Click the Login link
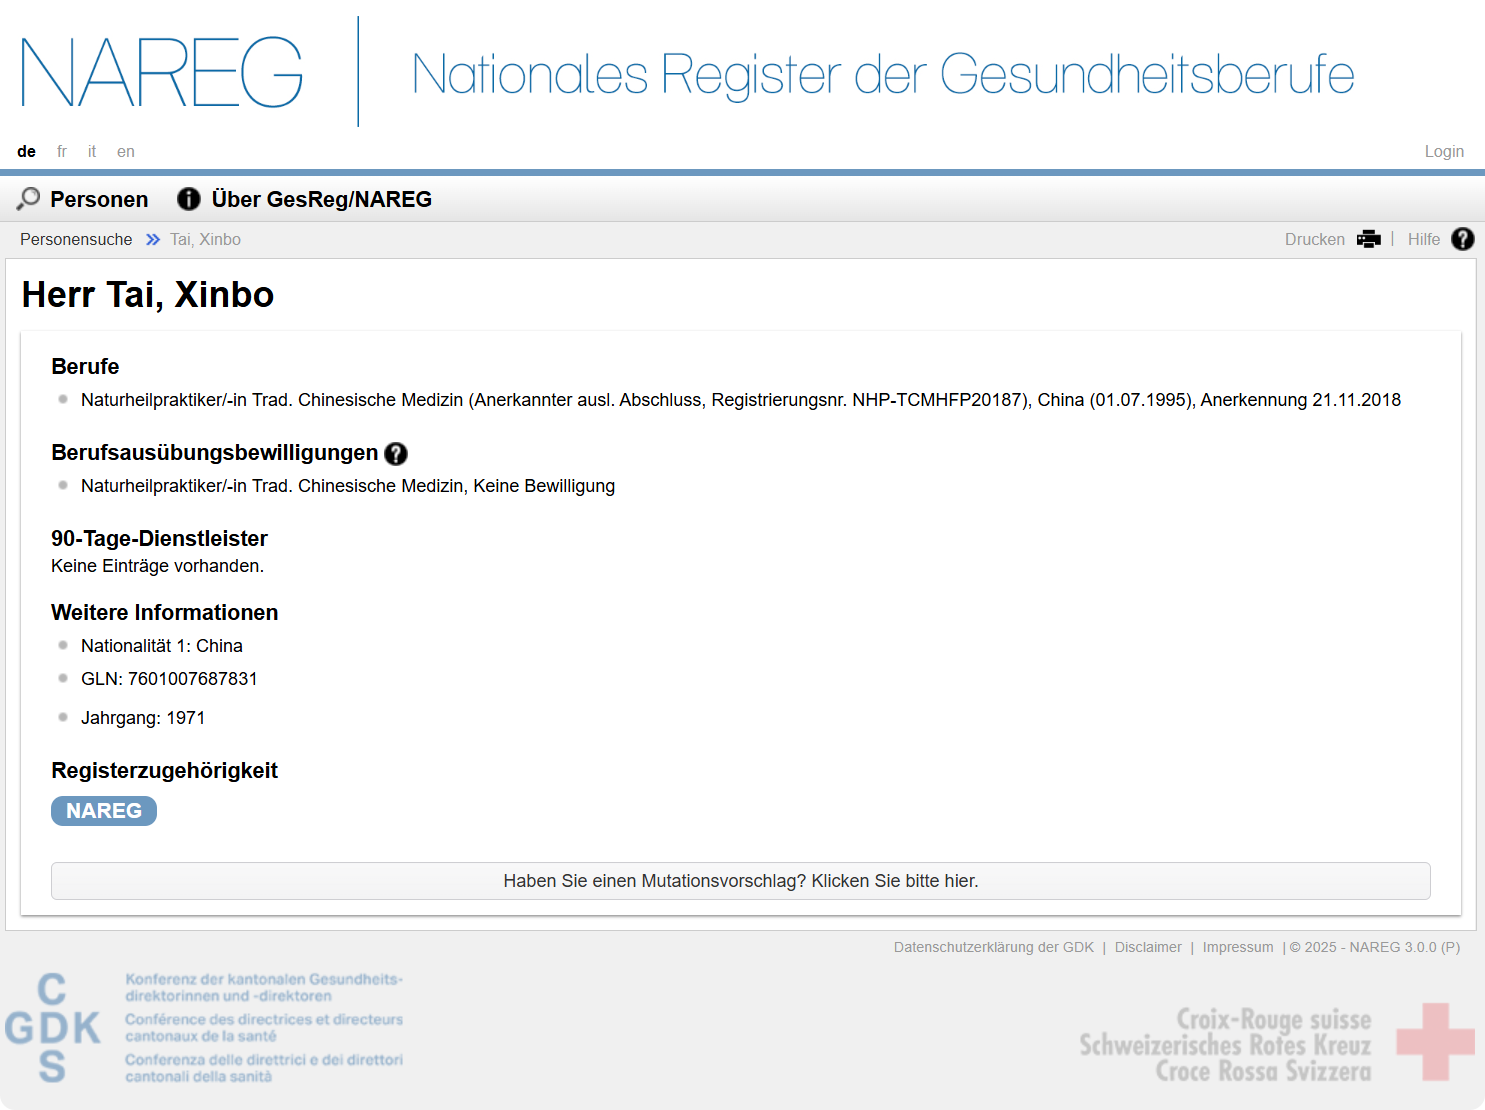This screenshot has width=1485, height=1110. click(x=1444, y=151)
